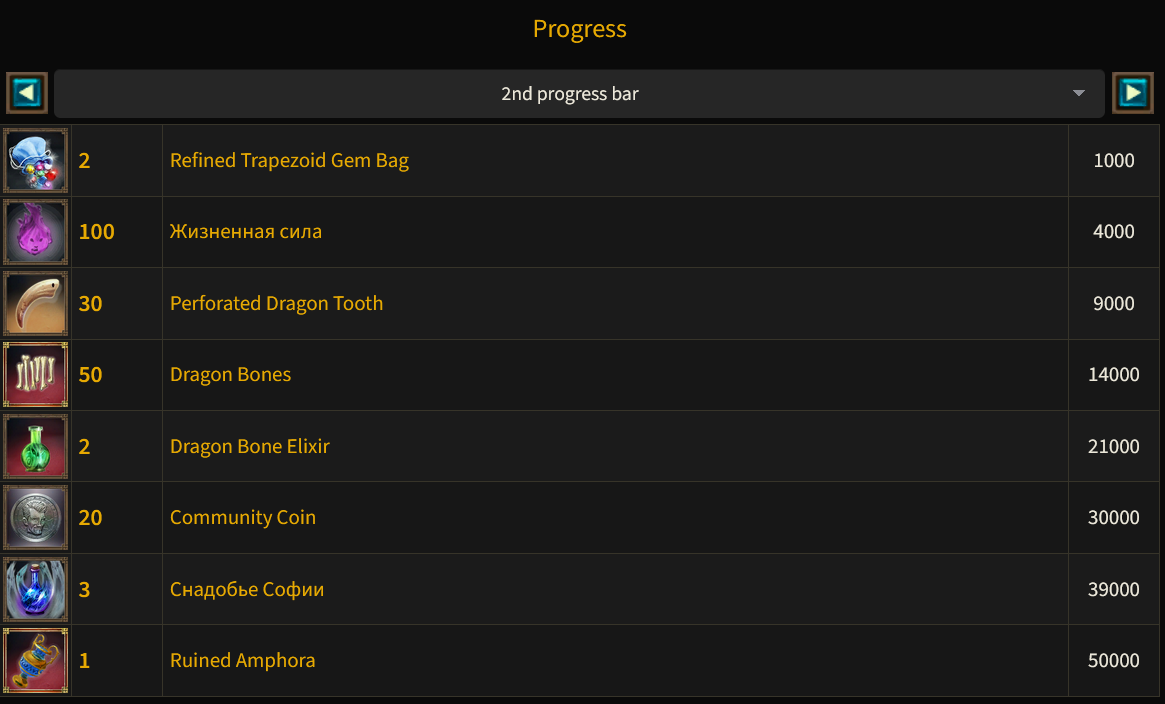This screenshot has width=1165, height=704.
Task: Open the Perforated Dragon Tooth link
Action: click(276, 303)
